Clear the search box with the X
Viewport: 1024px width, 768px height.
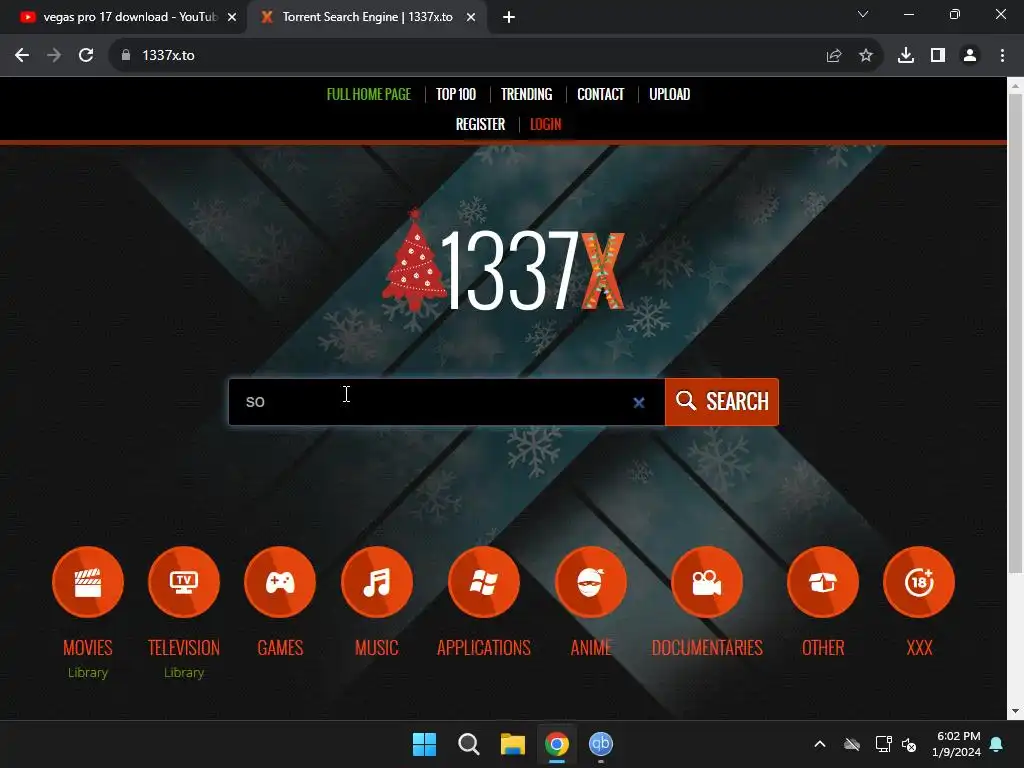[x=639, y=403]
